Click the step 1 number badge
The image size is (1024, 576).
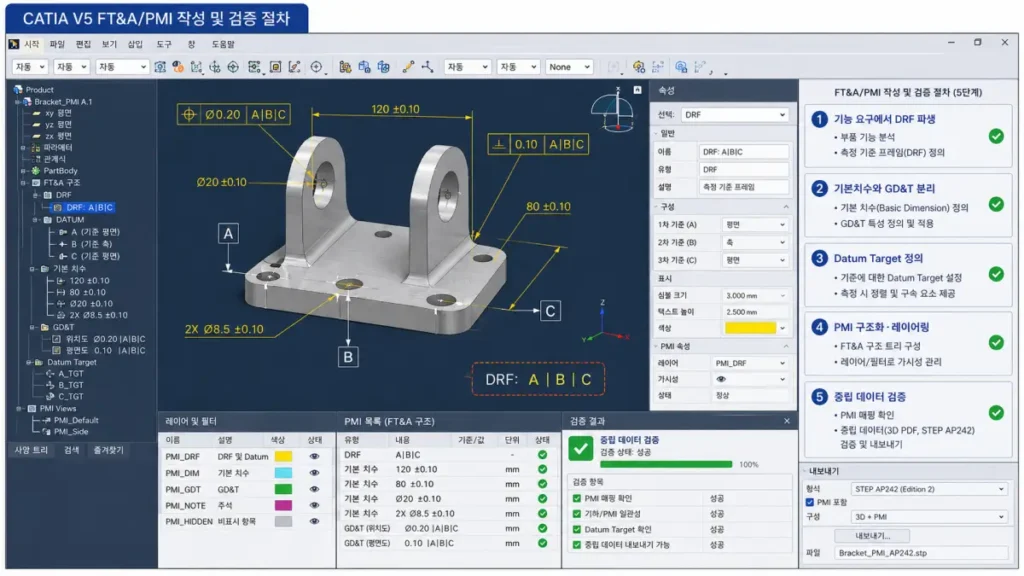coord(819,120)
